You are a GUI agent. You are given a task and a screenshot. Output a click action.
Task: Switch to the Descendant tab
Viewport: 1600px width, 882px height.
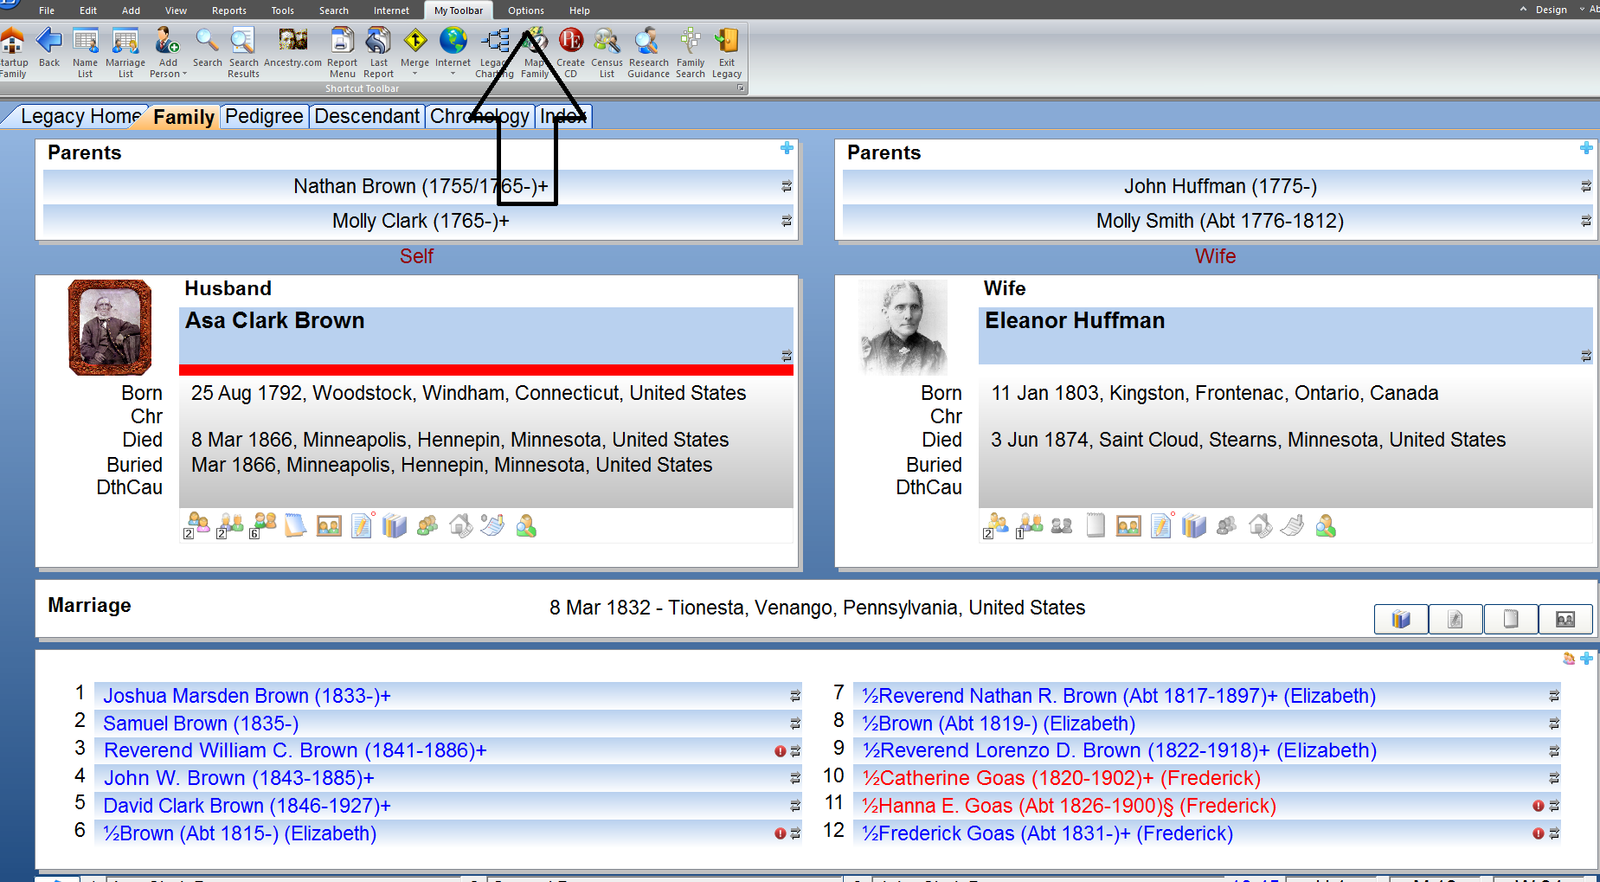[367, 116]
